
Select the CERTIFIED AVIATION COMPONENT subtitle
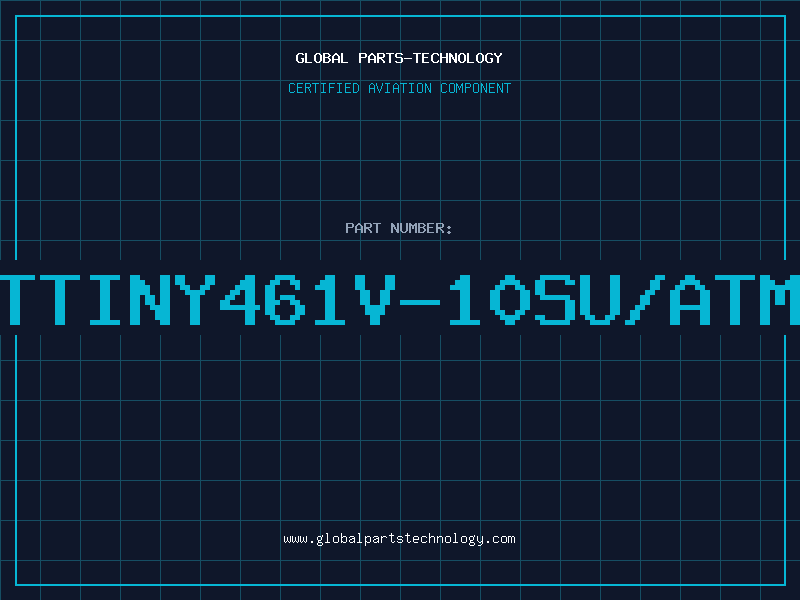click(x=399, y=88)
